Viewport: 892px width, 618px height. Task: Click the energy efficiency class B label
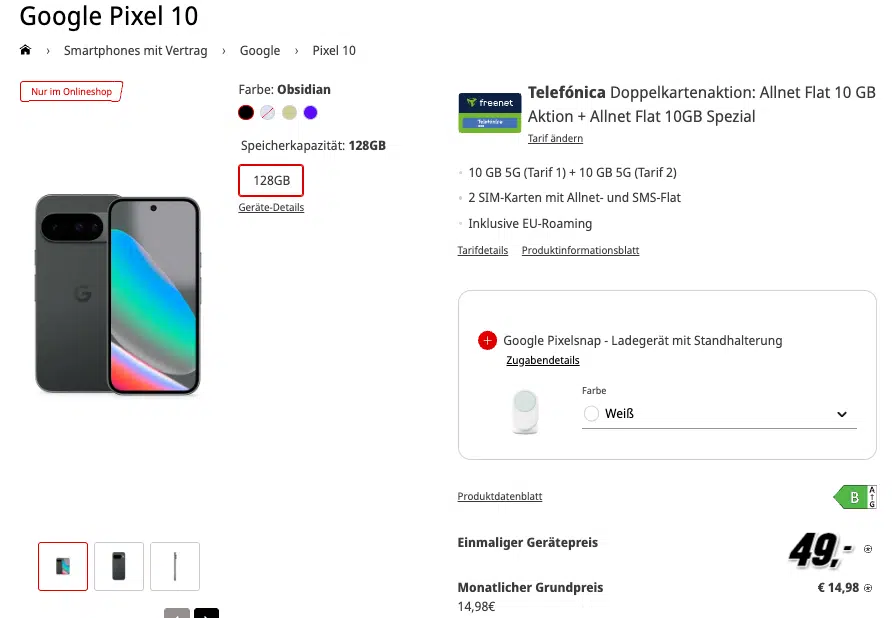[x=853, y=497]
